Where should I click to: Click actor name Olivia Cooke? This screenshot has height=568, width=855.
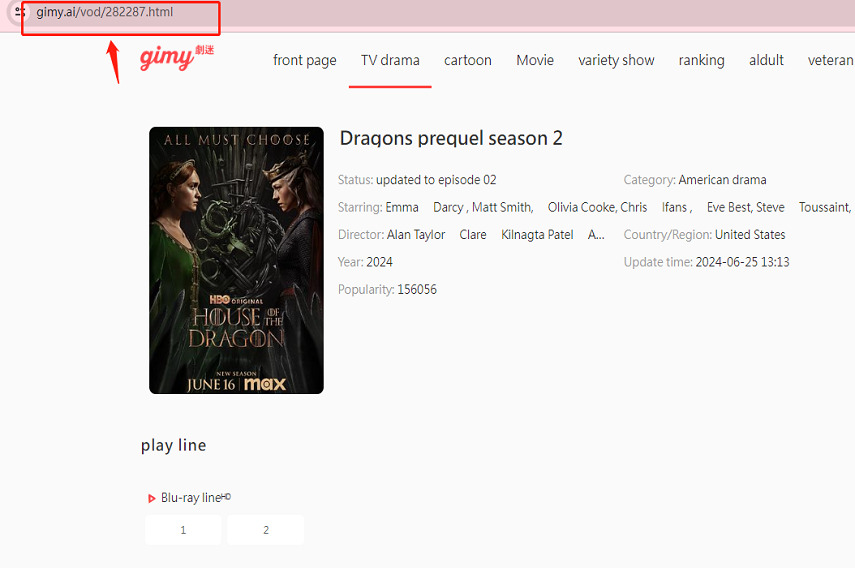click(x=582, y=207)
